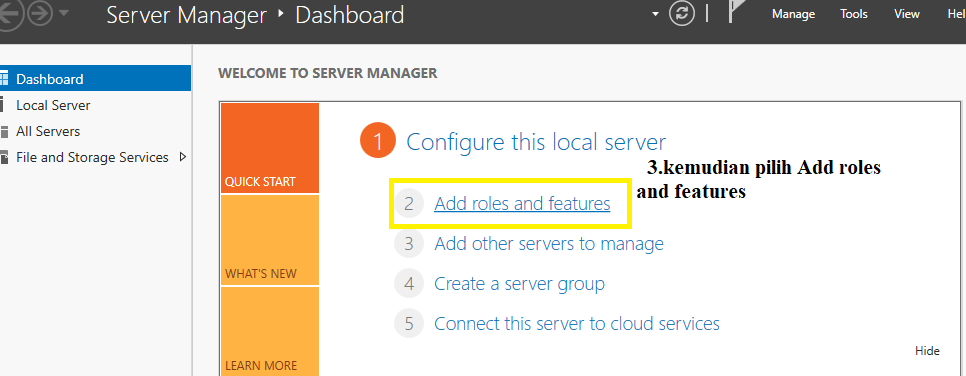Image resolution: width=966 pixels, height=376 pixels.
Task: Click the Forward navigation arrow
Action: point(39,14)
